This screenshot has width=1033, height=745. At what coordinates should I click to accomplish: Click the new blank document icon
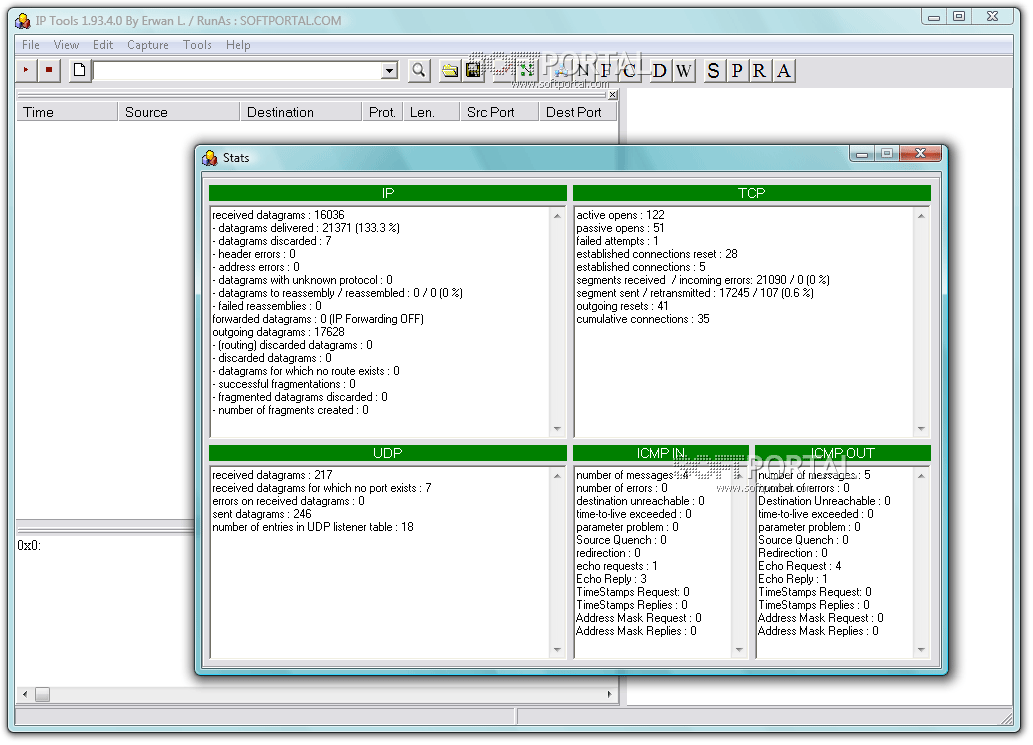80,70
